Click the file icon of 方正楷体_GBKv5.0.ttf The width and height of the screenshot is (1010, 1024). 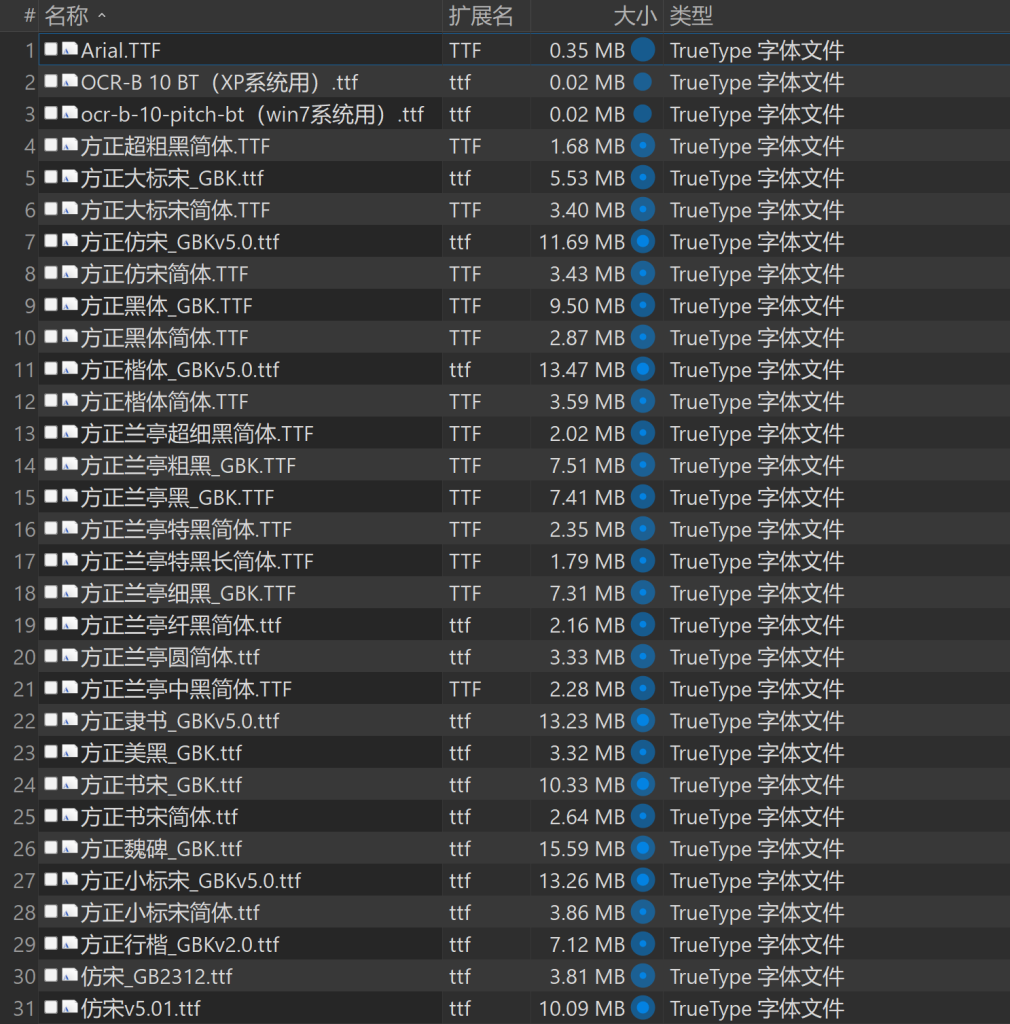70,368
